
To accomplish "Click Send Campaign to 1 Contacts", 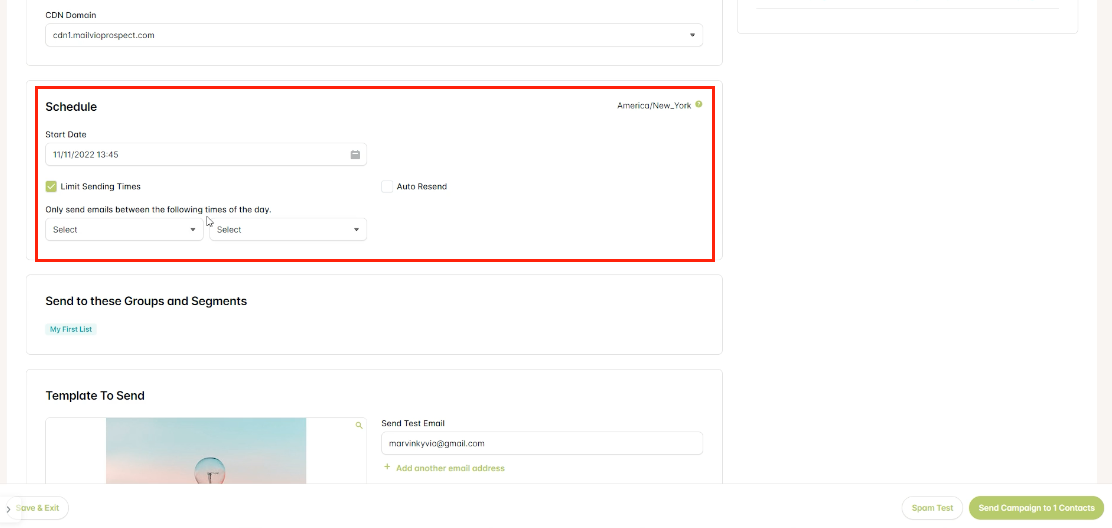I will 1036,508.
